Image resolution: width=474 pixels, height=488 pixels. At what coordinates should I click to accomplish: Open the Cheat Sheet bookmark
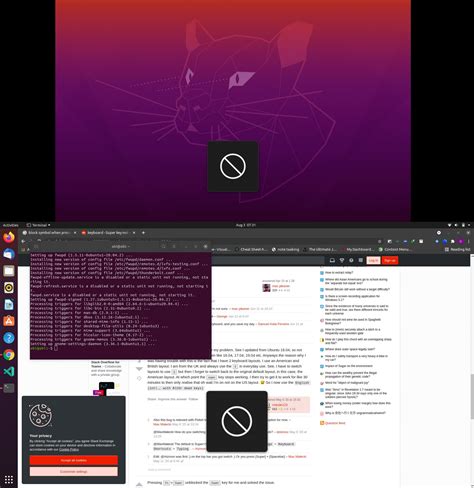(x=252, y=249)
